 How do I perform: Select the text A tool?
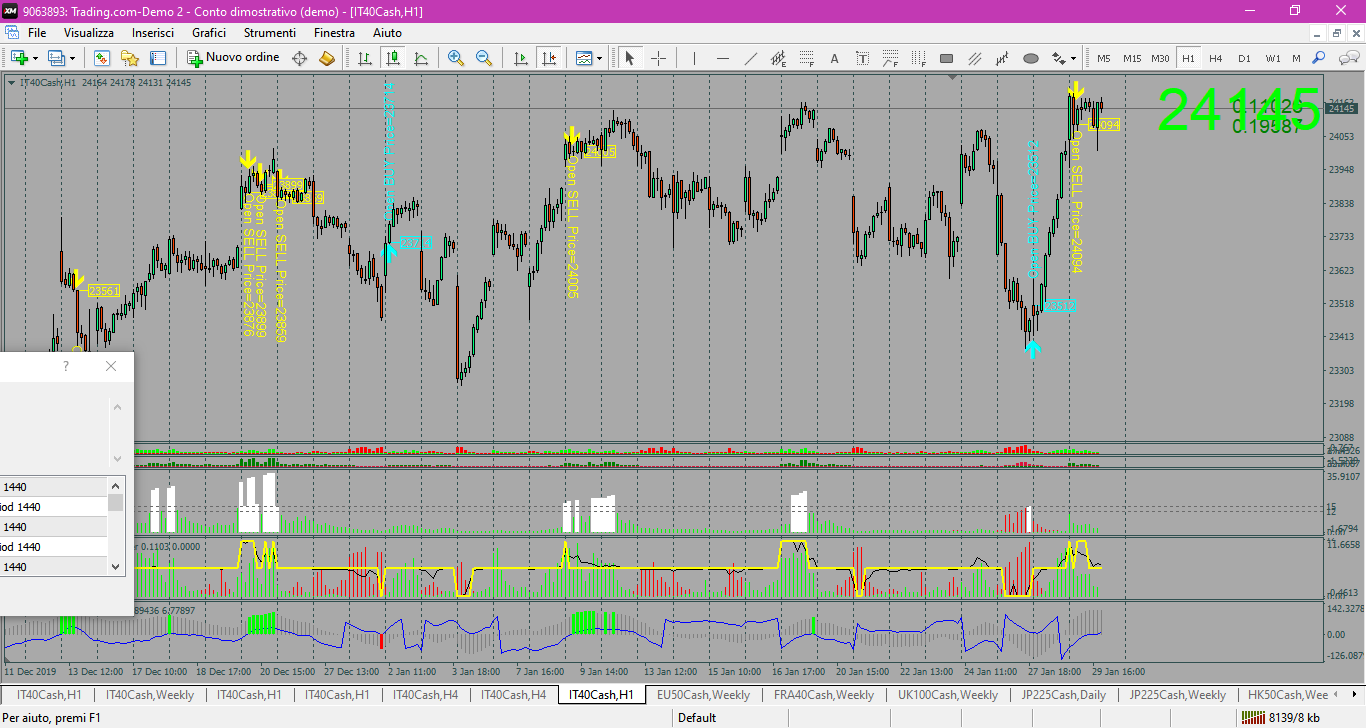[834, 58]
